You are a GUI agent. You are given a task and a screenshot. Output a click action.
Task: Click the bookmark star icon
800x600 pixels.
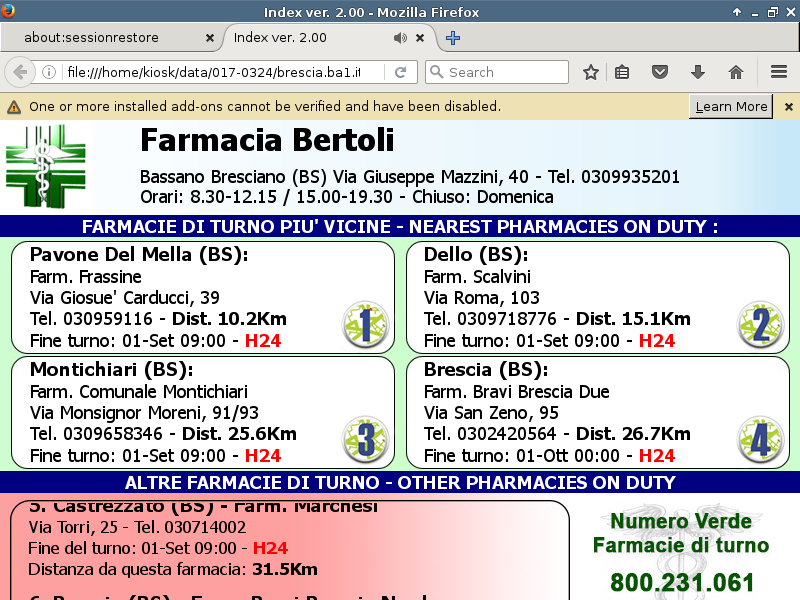click(x=591, y=72)
